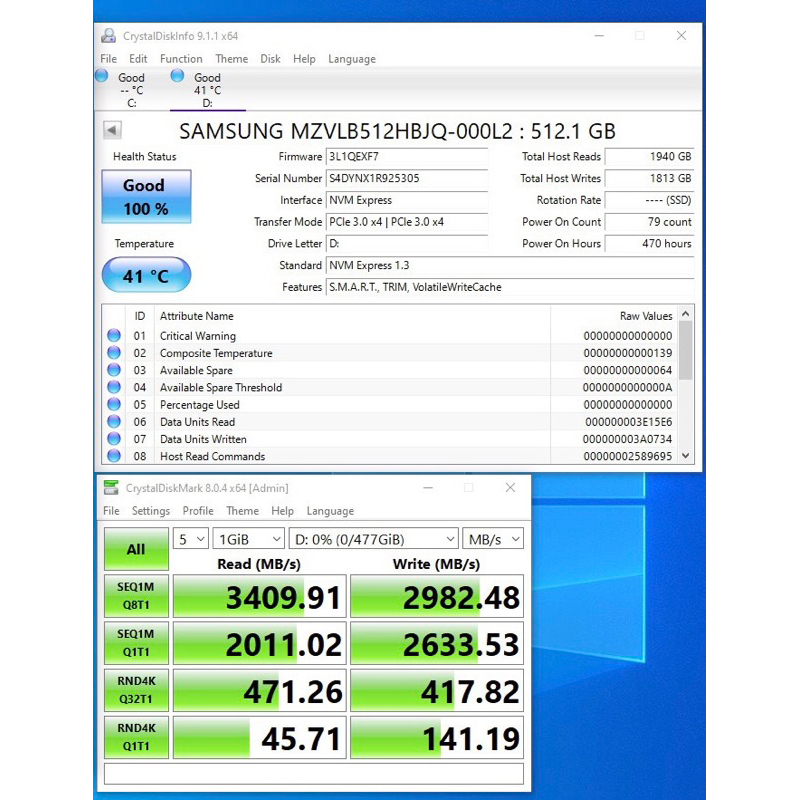Click the blue dot beside Host Read Commands
Screen dimensions: 800x800
tap(113, 456)
